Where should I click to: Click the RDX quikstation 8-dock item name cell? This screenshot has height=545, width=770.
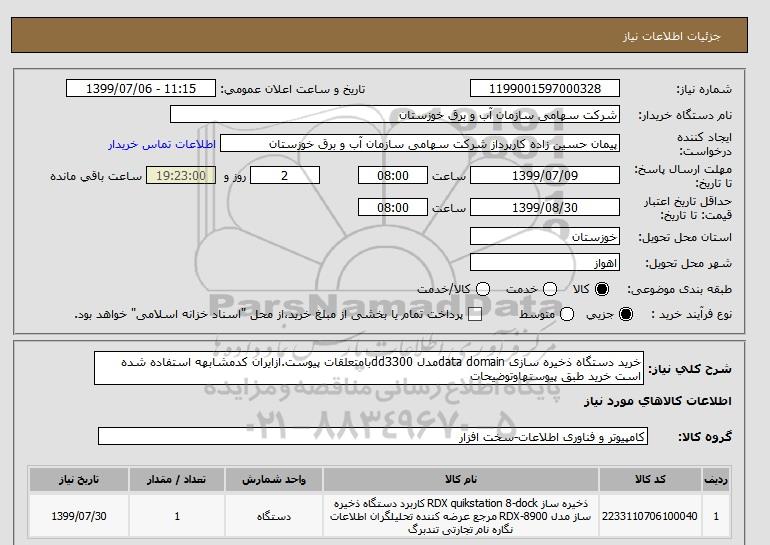(461, 517)
